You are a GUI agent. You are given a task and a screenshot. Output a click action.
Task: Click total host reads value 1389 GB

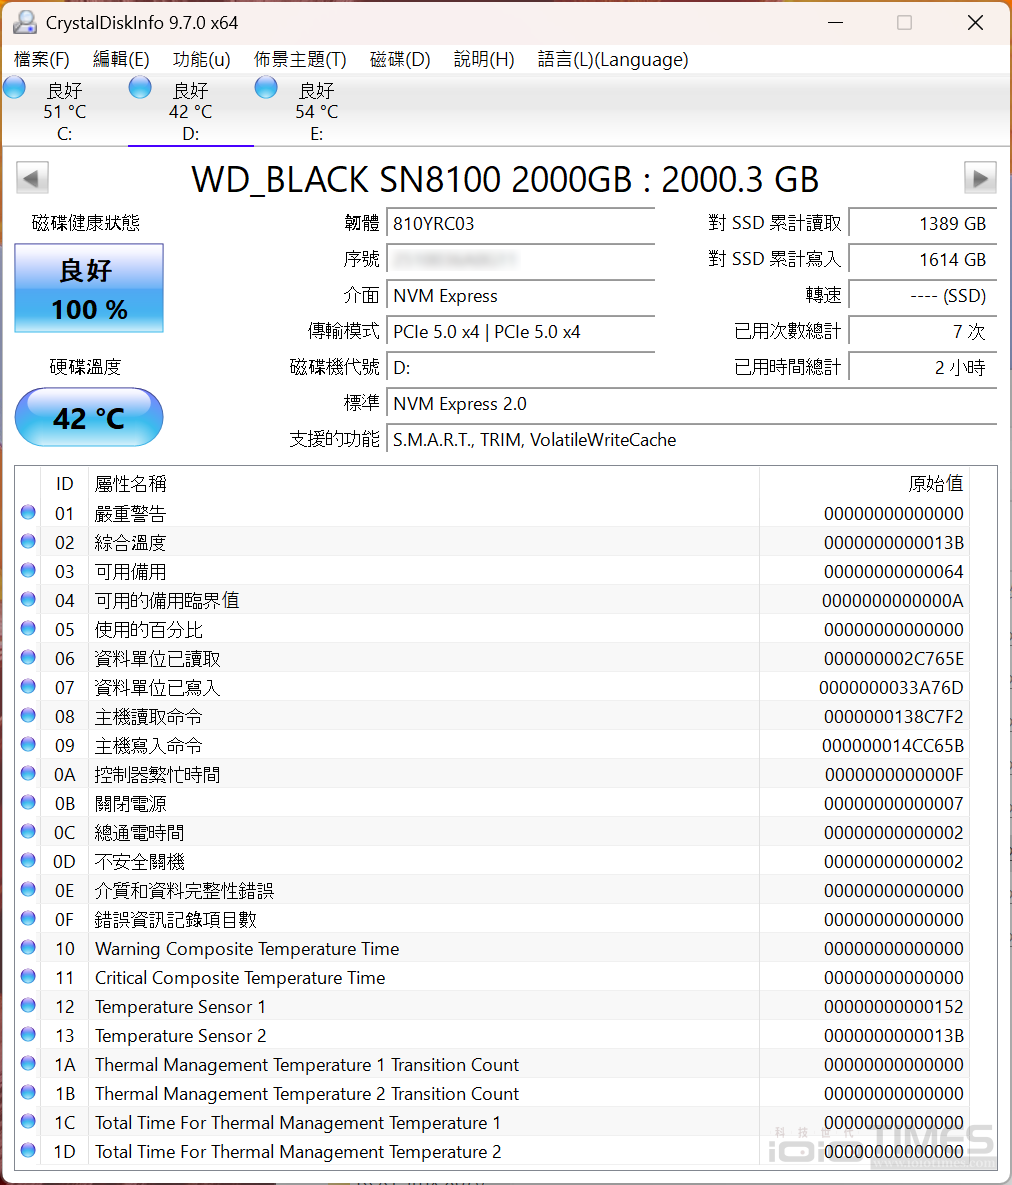(923, 224)
